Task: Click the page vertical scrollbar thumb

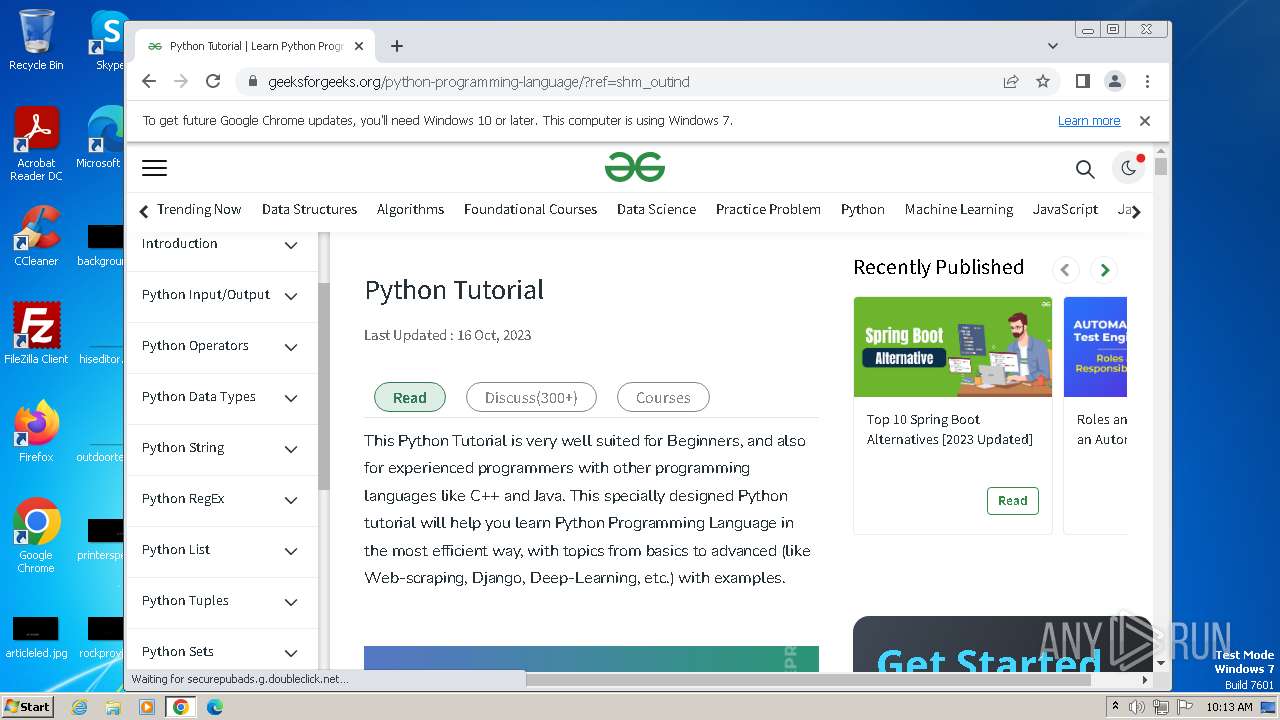Action: click(1160, 167)
